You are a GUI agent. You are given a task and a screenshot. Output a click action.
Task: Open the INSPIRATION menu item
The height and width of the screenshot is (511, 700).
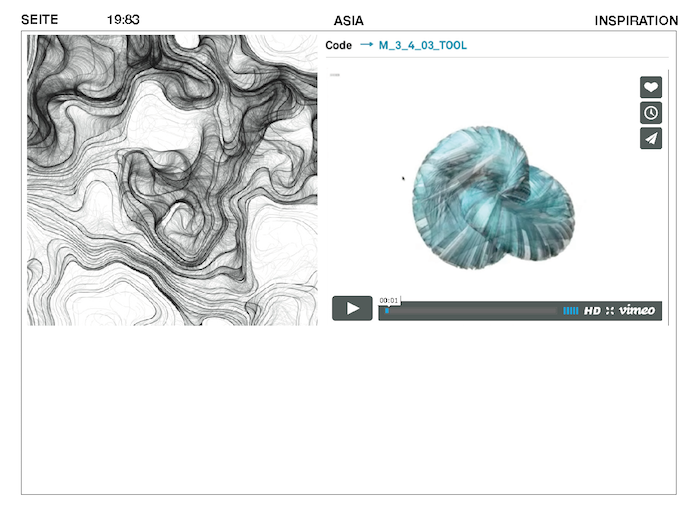coord(636,21)
